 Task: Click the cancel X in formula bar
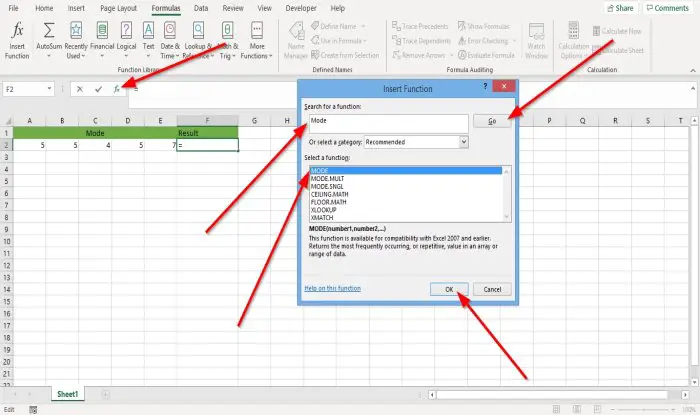[x=79, y=89]
